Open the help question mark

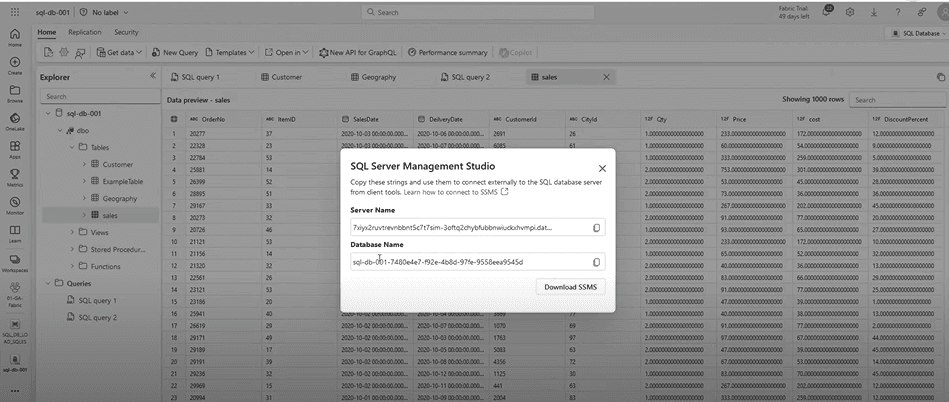pos(898,12)
